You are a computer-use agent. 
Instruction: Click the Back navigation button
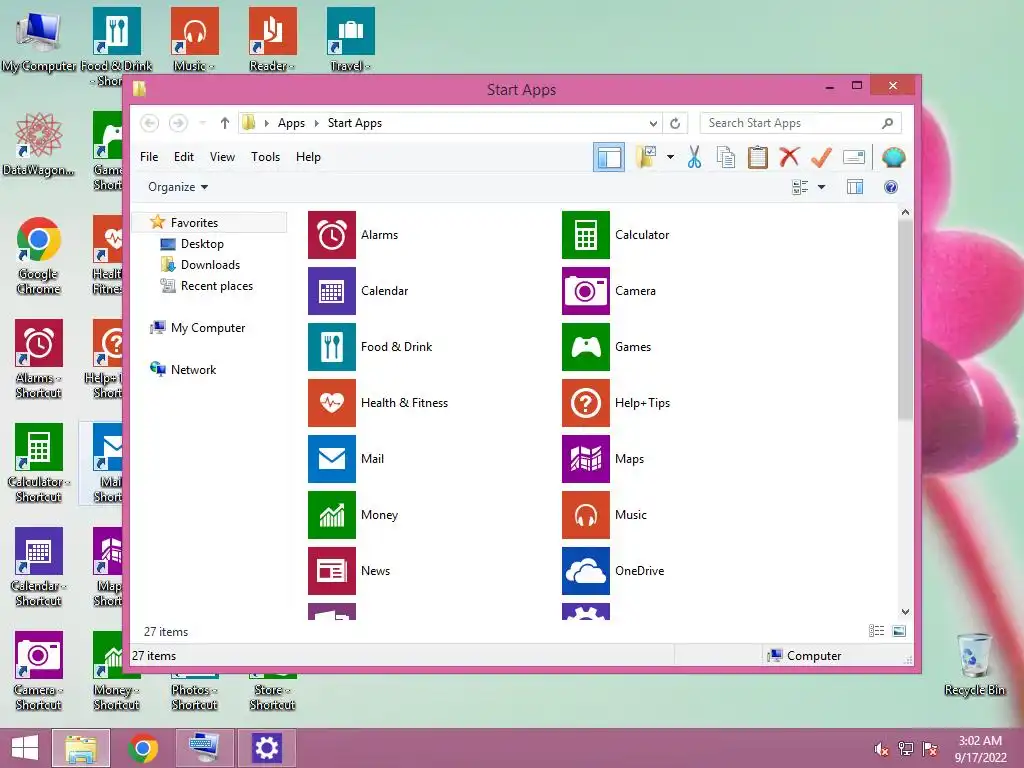coord(150,123)
